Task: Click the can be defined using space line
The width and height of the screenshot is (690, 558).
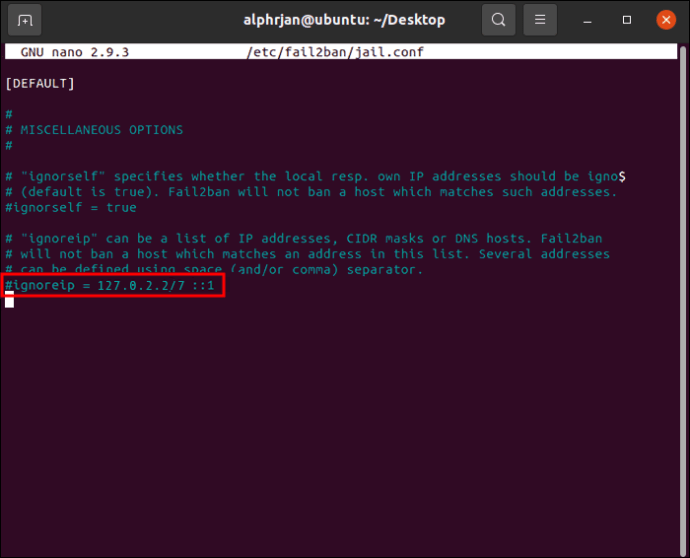Action: 214,269
